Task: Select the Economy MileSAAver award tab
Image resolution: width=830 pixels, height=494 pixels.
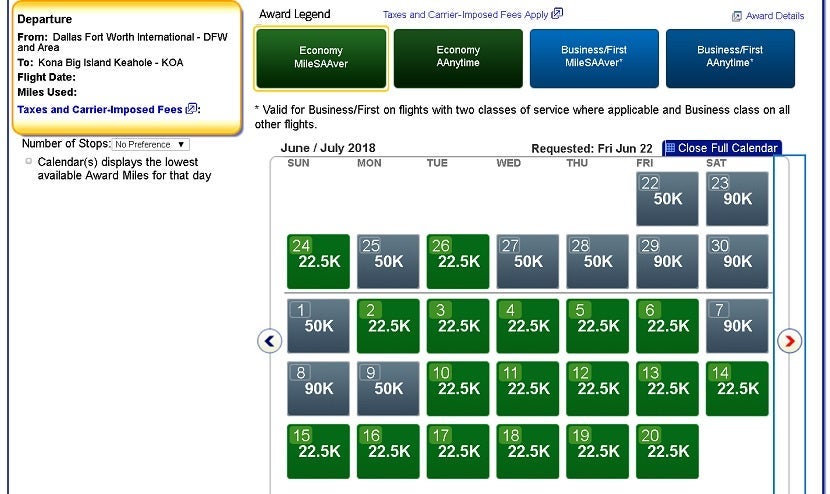Action: [x=321, y=58]
